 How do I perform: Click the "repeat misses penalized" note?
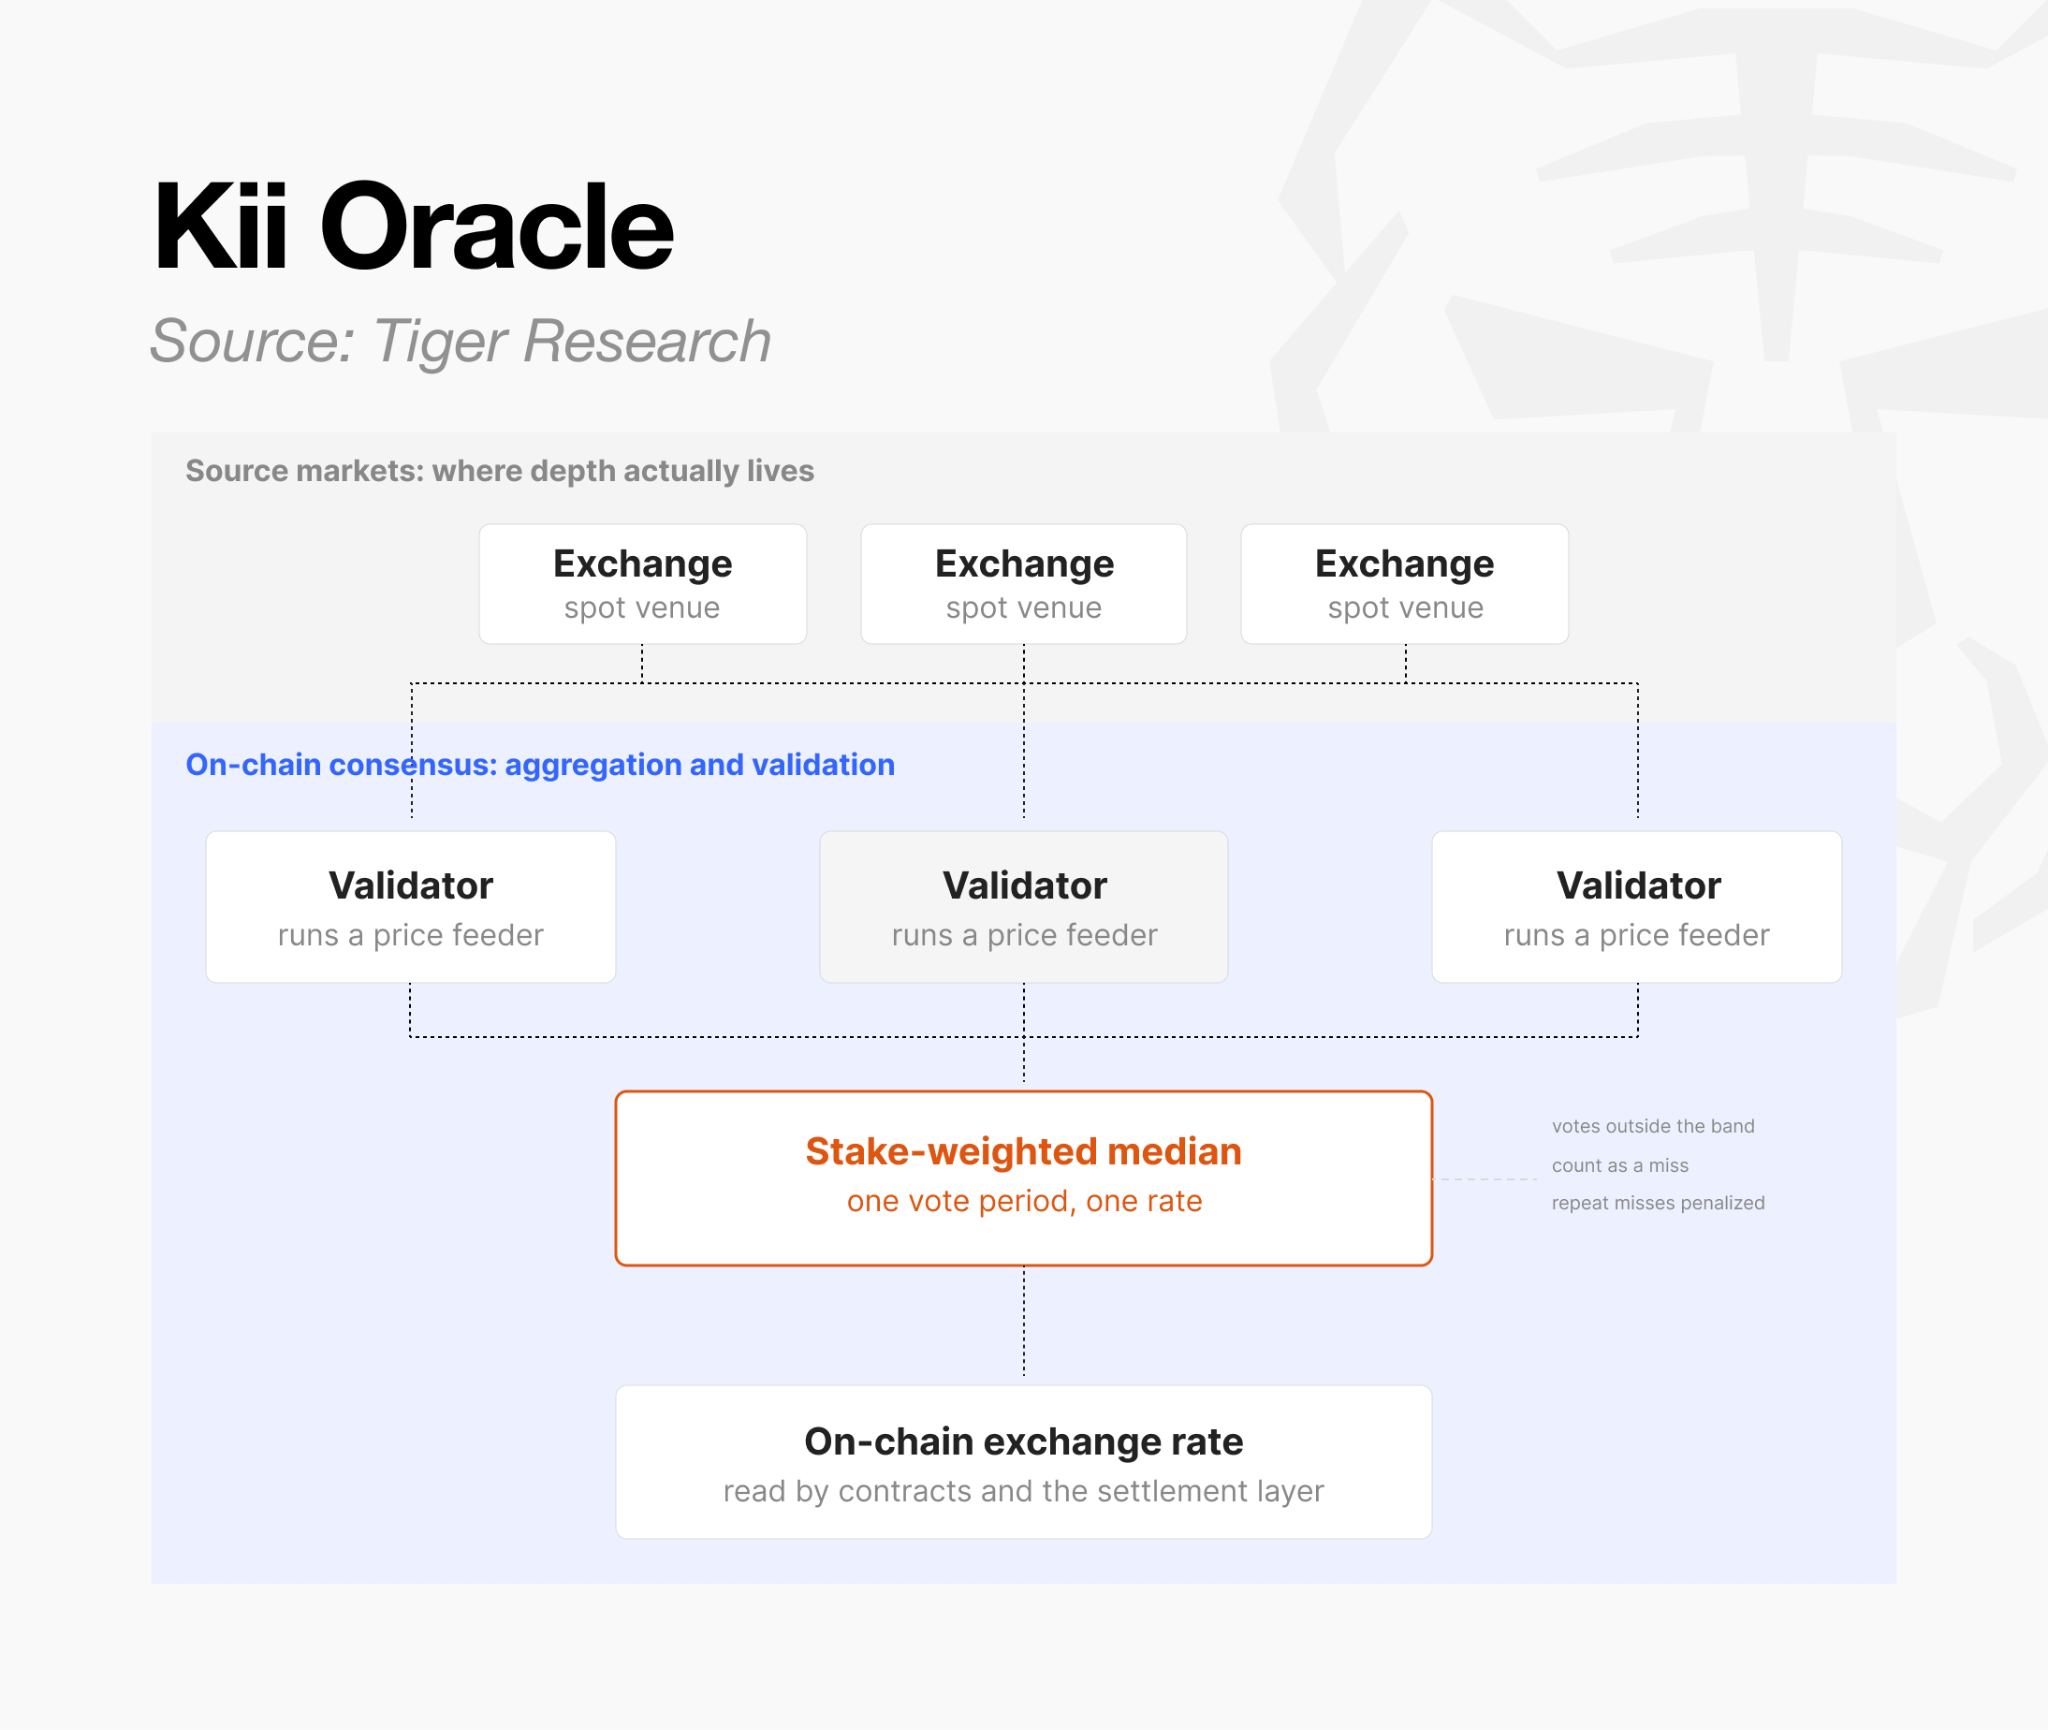click(x=1658, y=1203)
